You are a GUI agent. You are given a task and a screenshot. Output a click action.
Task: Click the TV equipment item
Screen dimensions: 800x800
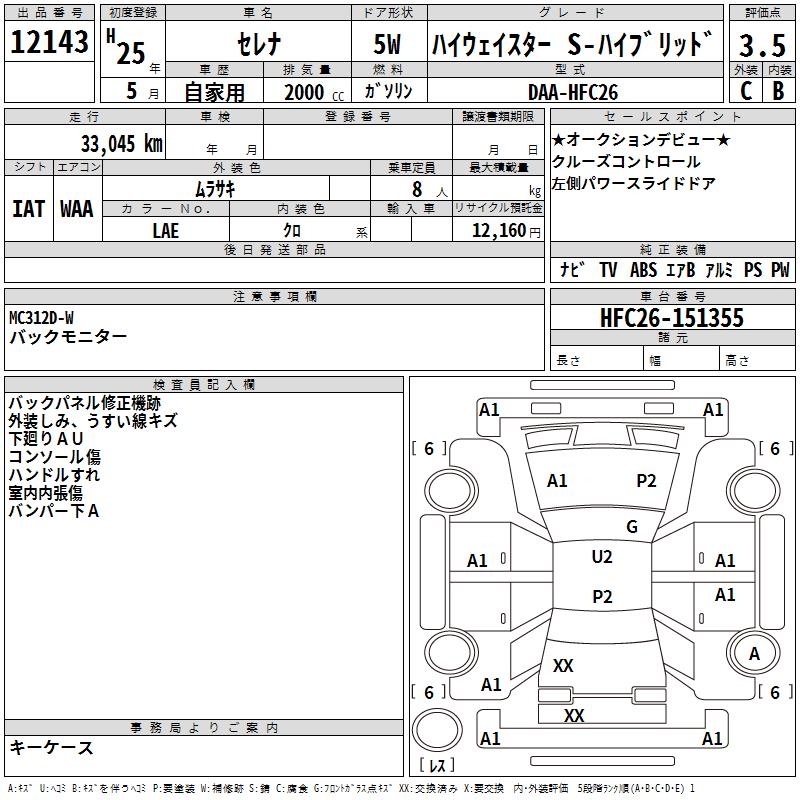tap(608, 270)
